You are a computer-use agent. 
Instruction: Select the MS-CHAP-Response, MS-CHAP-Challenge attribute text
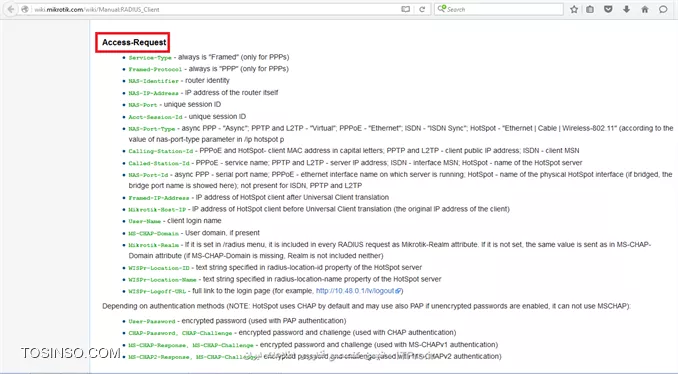[191, 345]
